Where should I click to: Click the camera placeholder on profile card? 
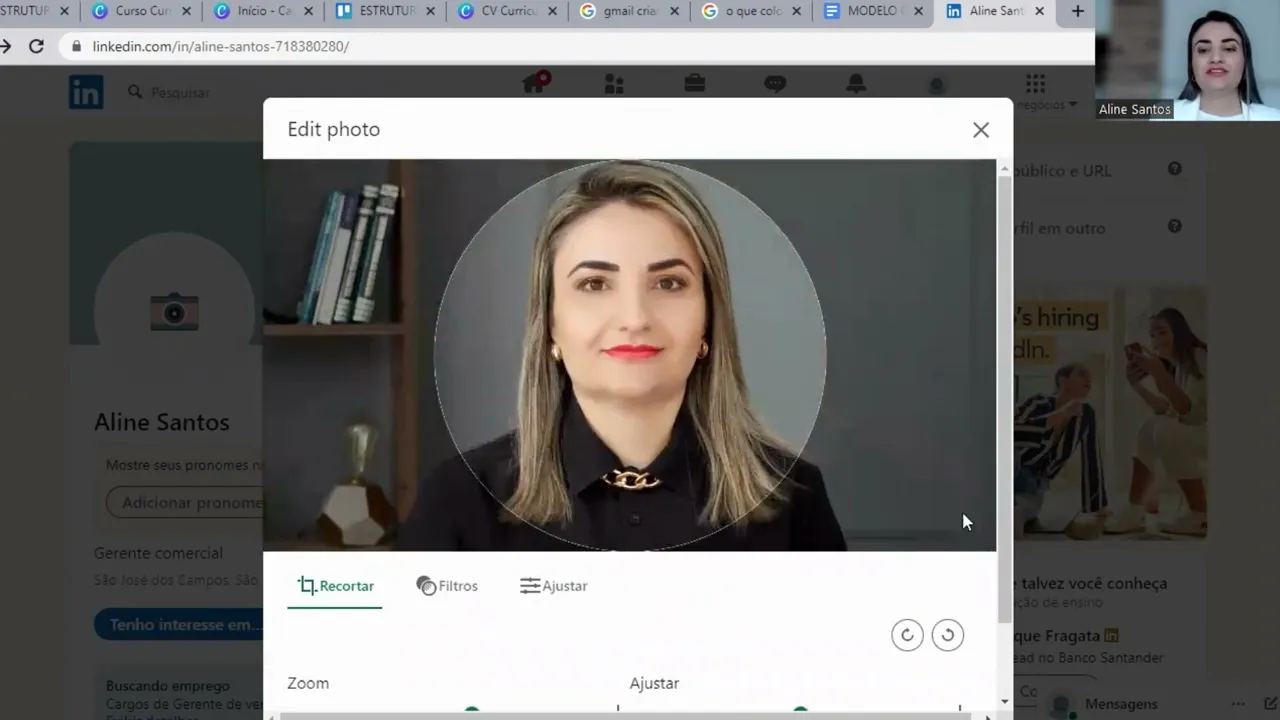point(174,311)
